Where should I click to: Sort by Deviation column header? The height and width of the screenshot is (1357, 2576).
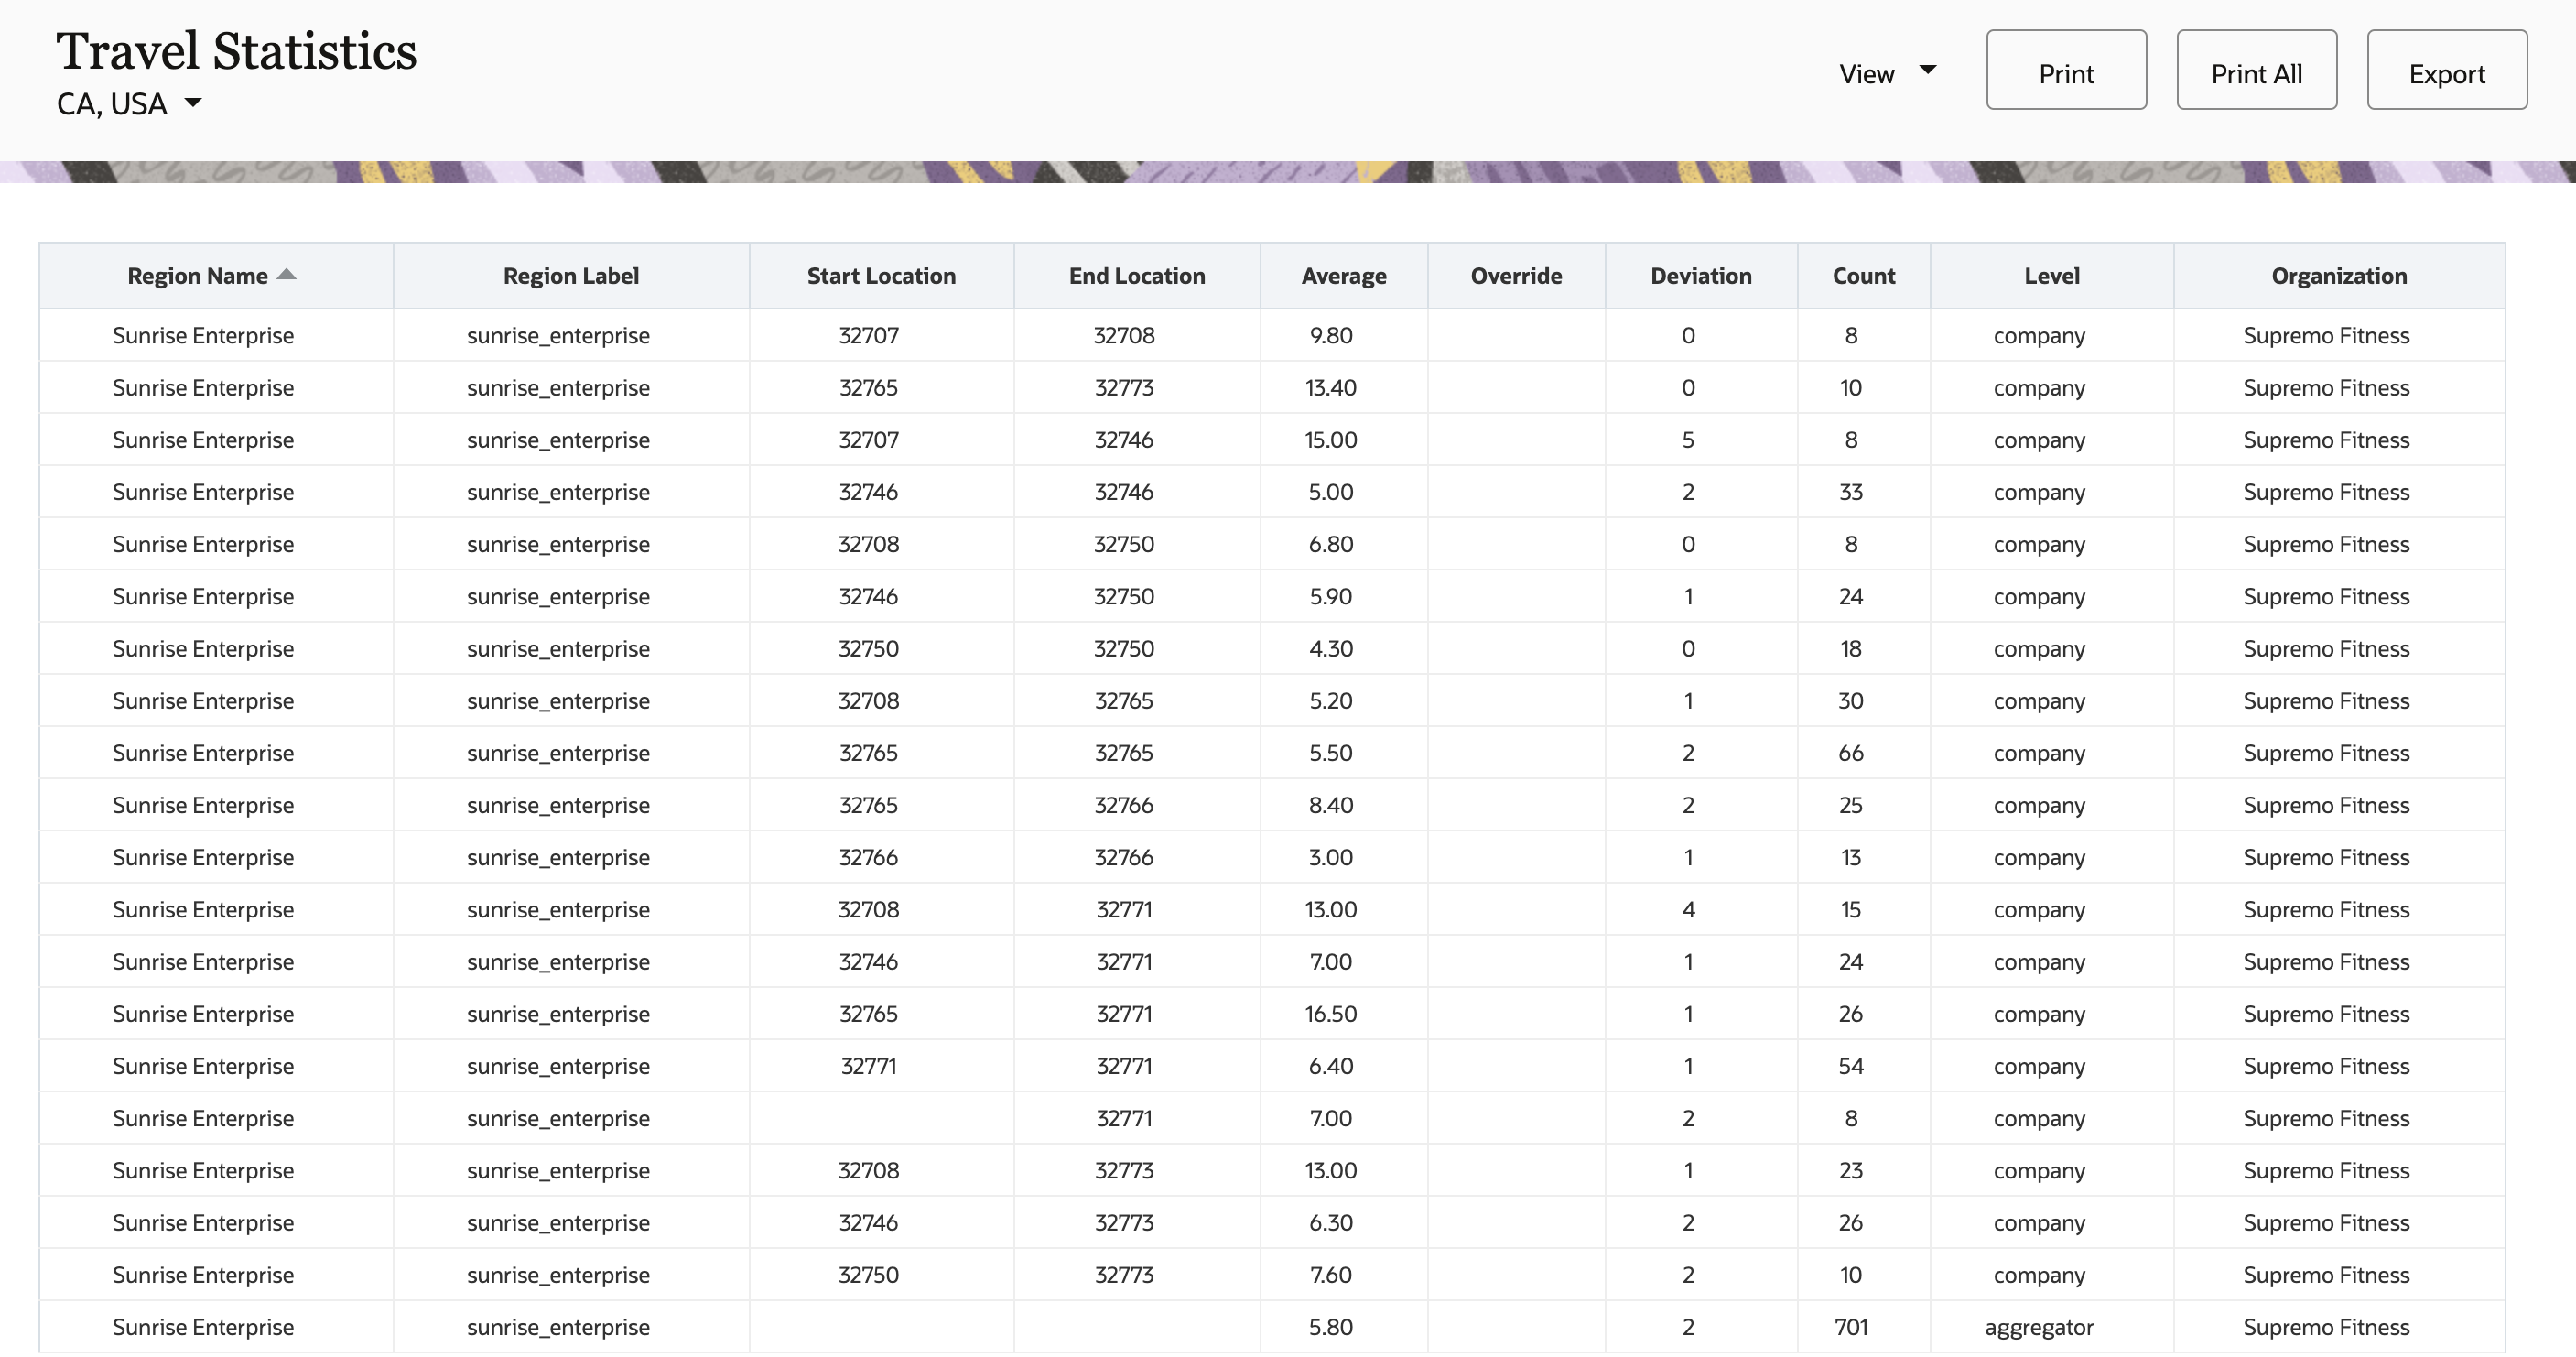click(x=1700, y=276)
